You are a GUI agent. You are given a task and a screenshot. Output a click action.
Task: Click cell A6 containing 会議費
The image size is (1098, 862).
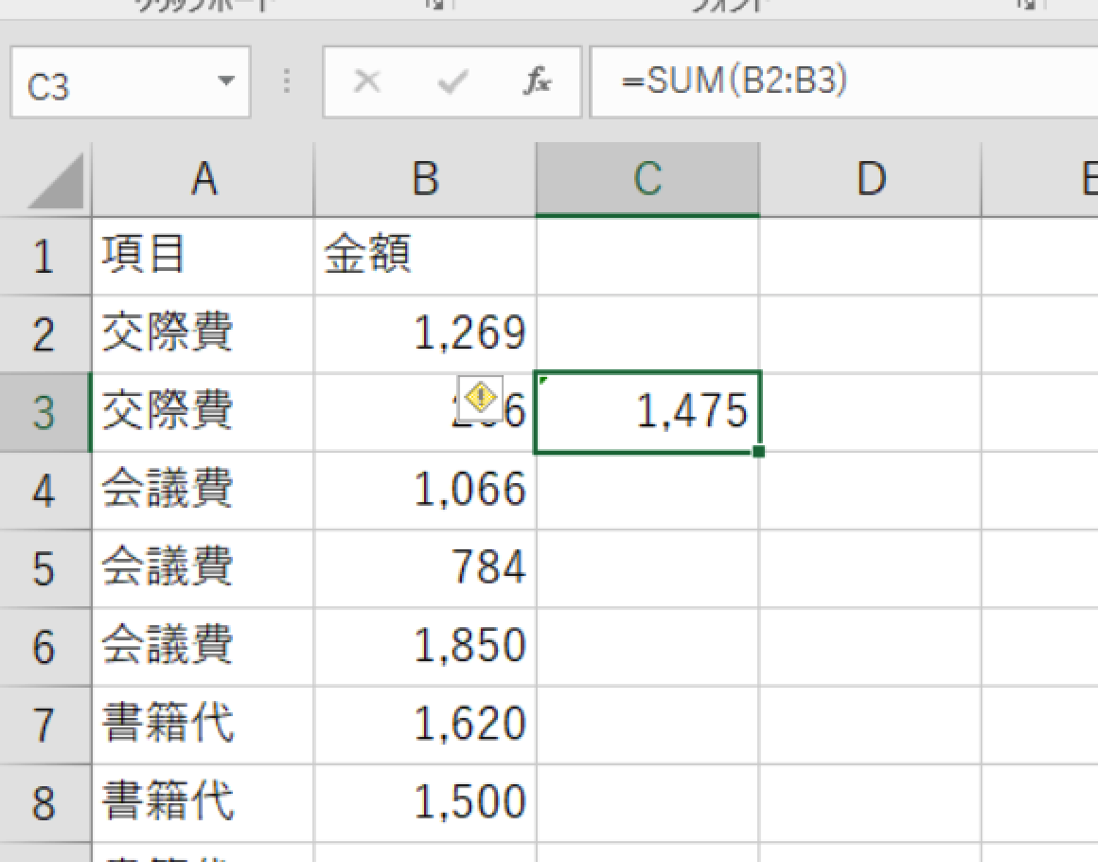point(203,647)
